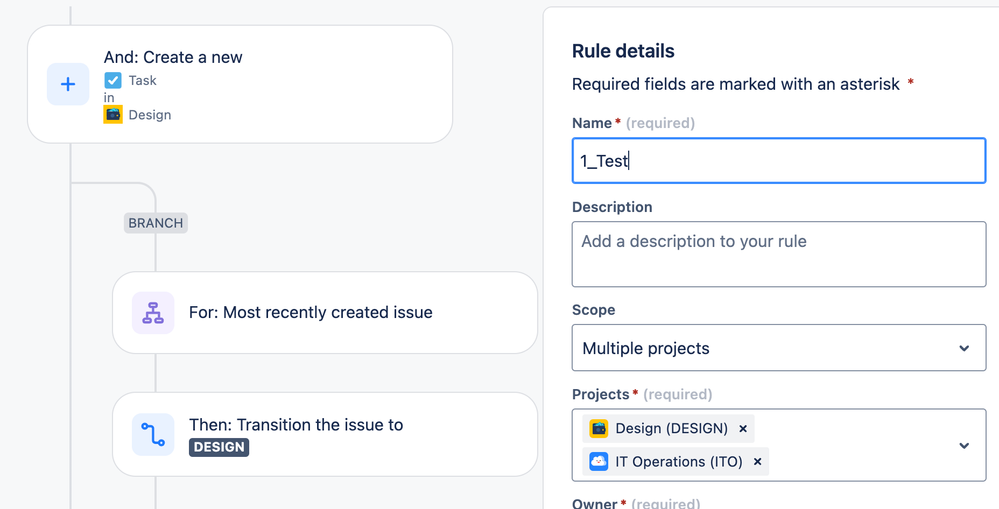The height and width of the screenshot is (509, 999).
Task: Remove IT Operations (ITO) from Projects
Action: [757, 462]
